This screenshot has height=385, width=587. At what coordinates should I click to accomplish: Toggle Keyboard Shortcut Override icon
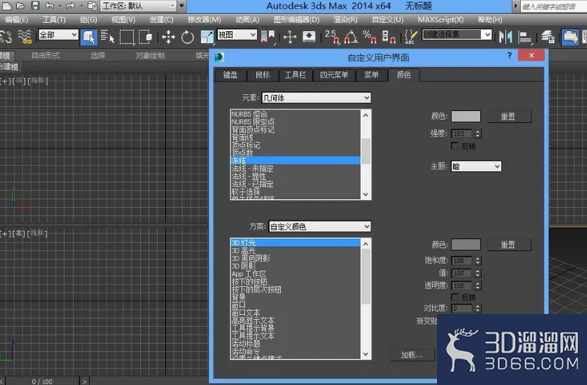(309, 37)
